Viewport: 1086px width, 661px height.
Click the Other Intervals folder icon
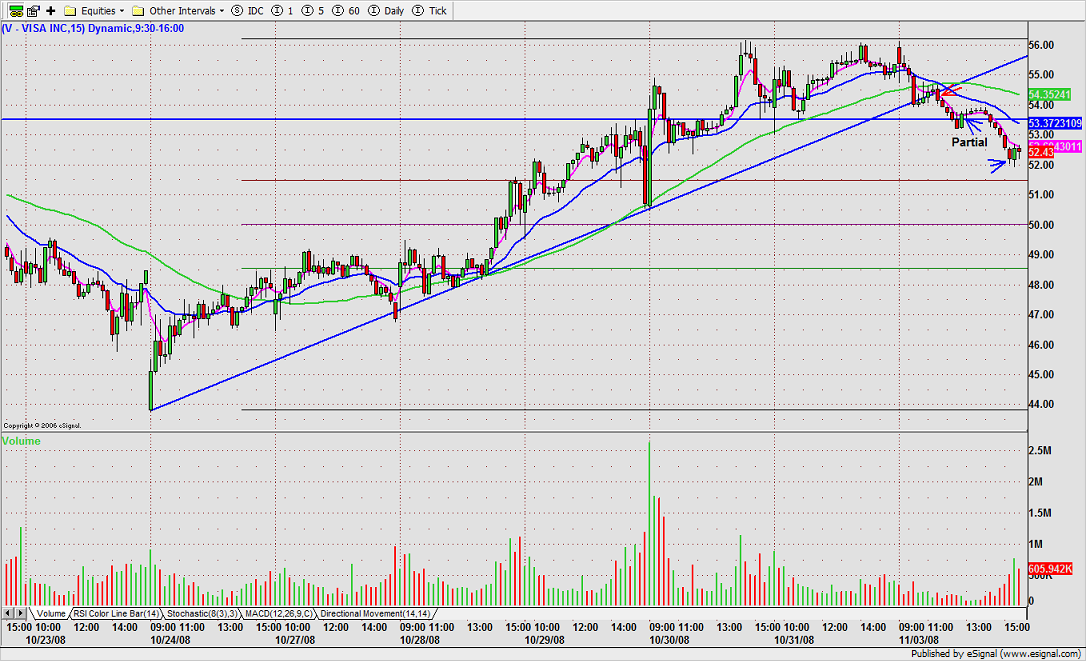pyautogui.click(x=138, y=10)
